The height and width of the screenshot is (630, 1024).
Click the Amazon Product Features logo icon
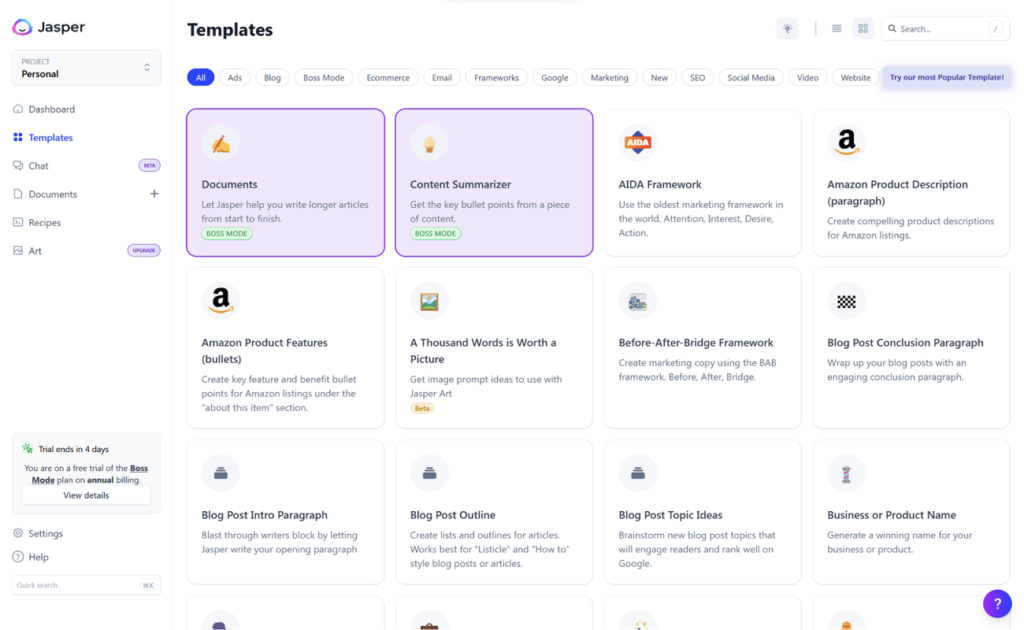(x=221, y=301)
